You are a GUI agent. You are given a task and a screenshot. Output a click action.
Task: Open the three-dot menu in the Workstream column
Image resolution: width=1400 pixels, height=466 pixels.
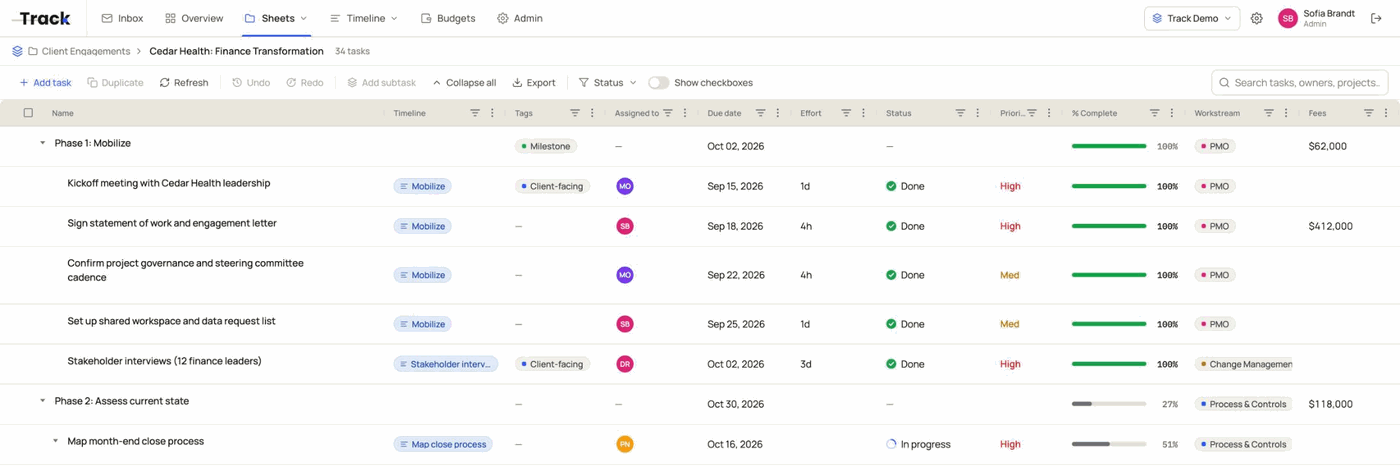pos(1286,113)
